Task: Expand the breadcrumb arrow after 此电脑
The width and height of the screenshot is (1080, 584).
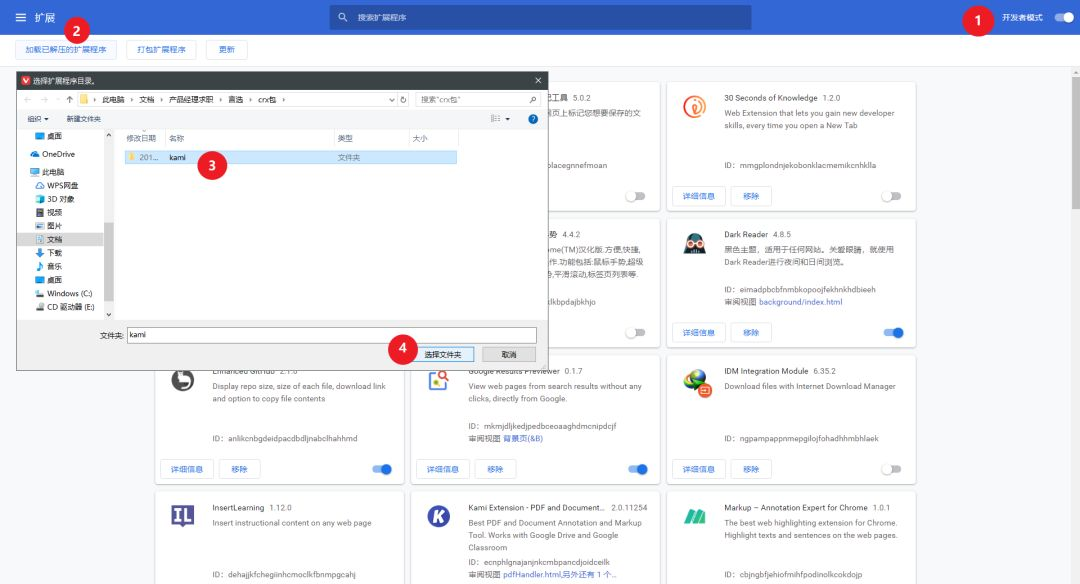Action: coord(132,100)
